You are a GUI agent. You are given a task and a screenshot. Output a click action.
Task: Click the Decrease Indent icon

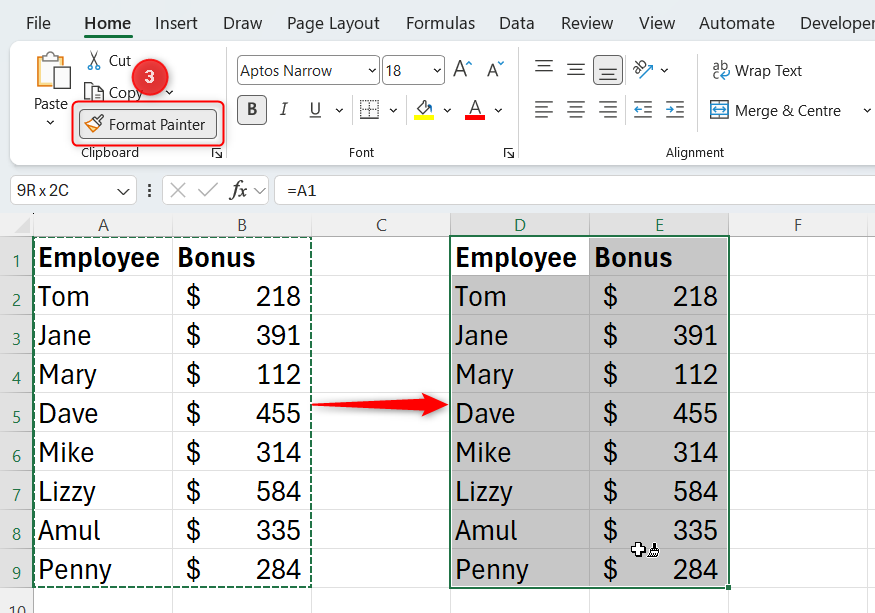pos(643,109)
